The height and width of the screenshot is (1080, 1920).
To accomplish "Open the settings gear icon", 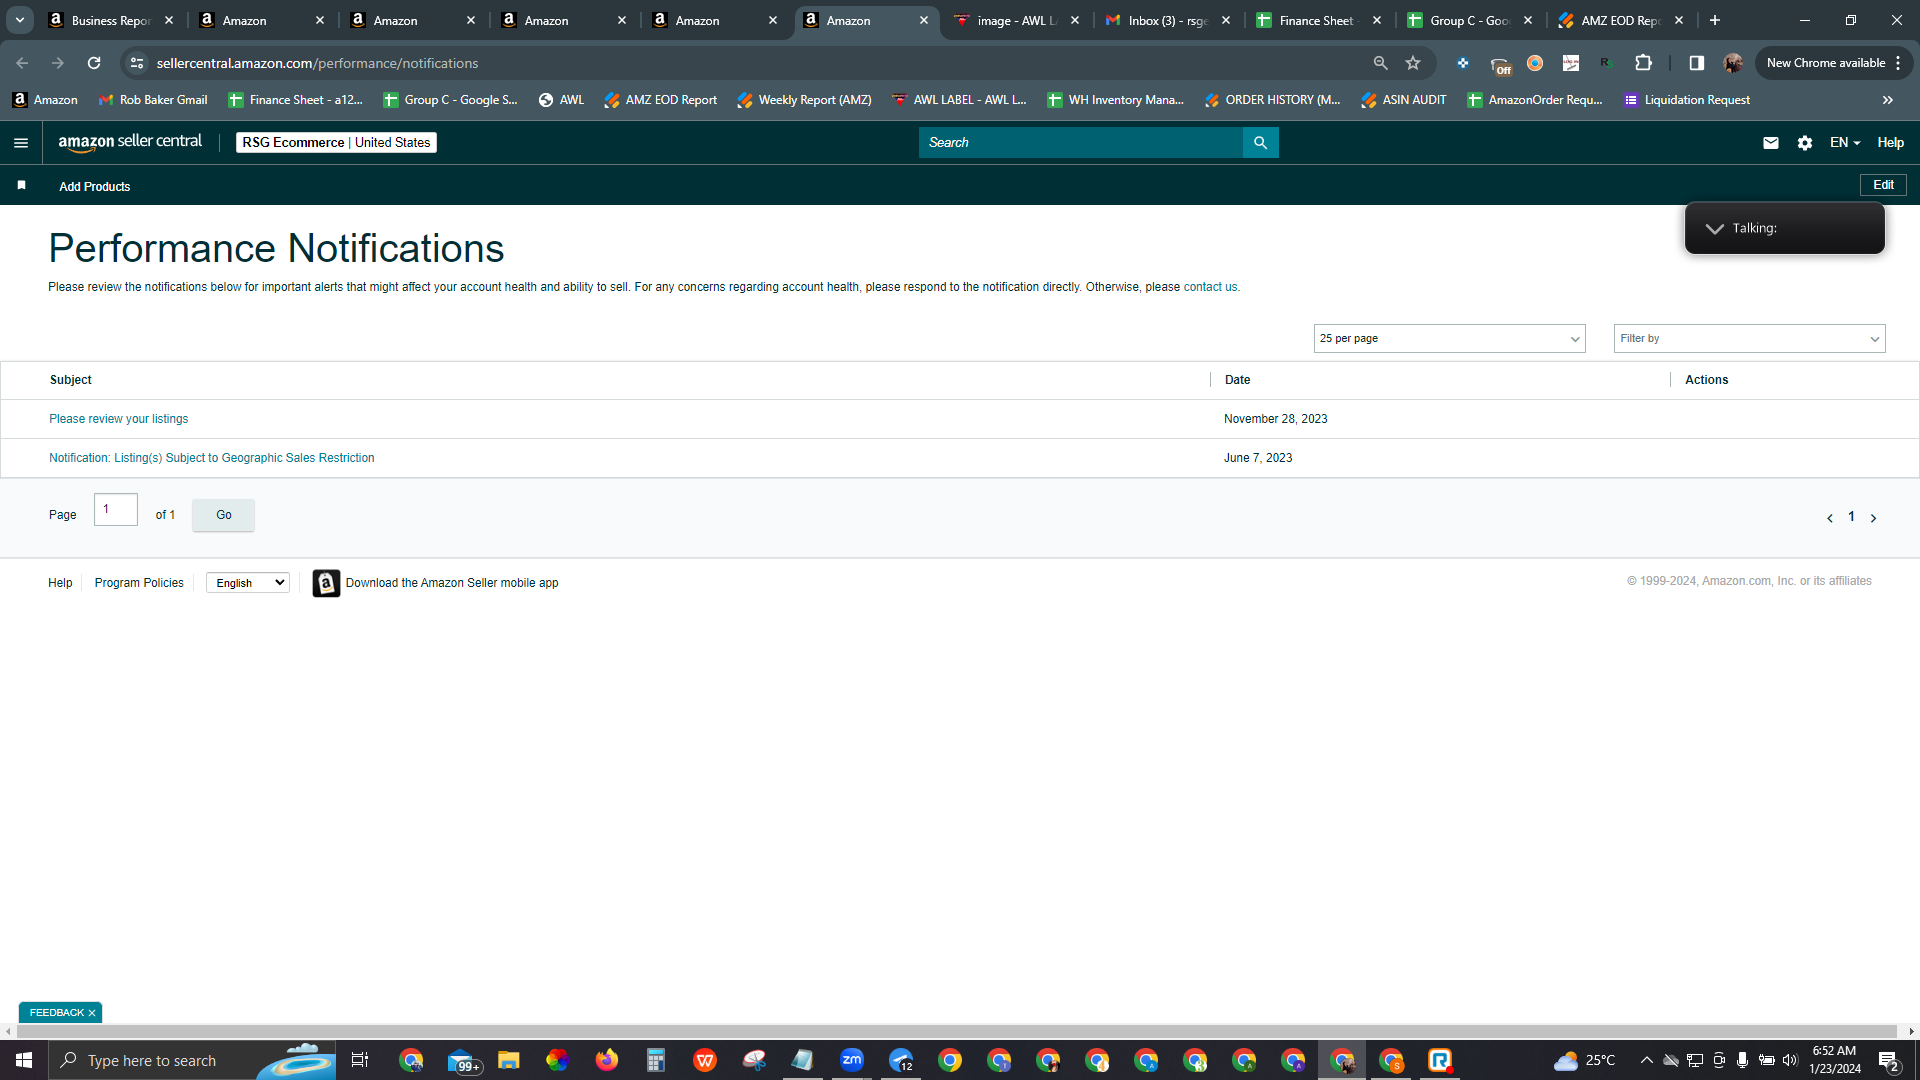I will pos(1804,143).
